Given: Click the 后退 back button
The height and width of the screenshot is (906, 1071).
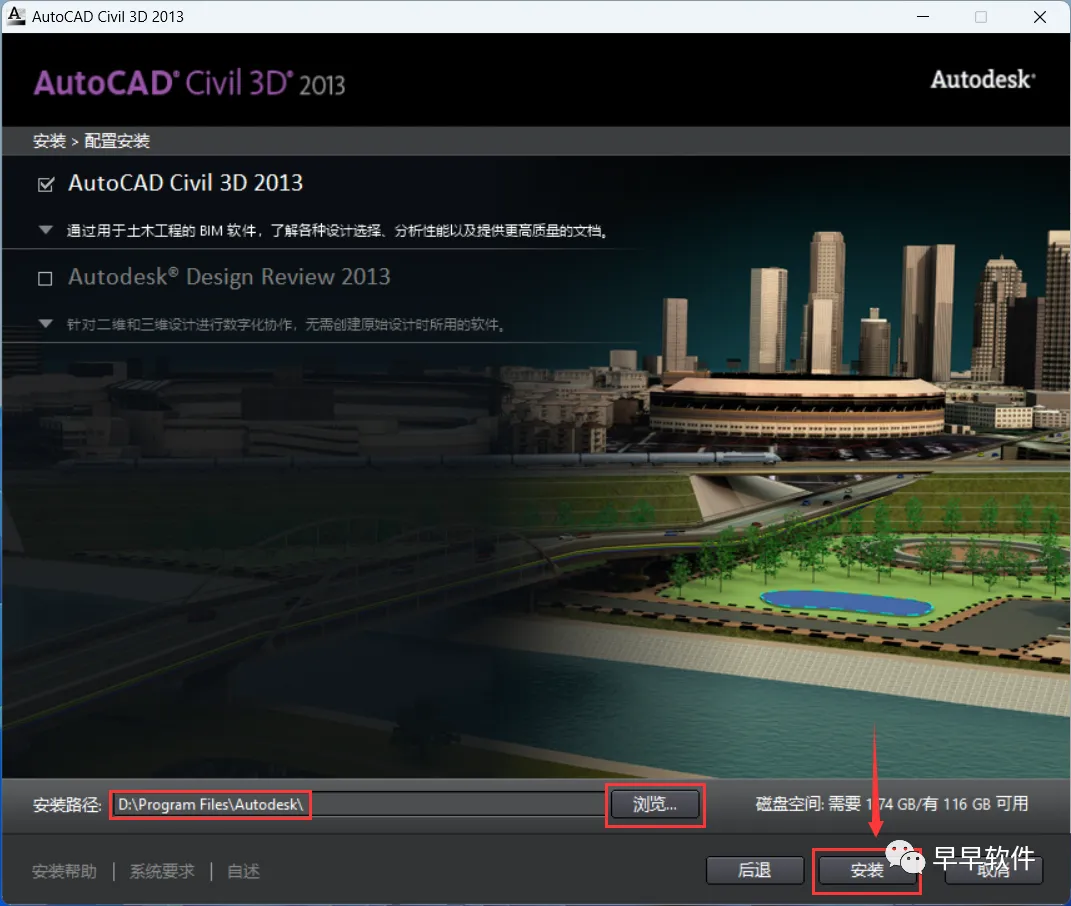Looking at the screenshot, I should pos(755,870).
